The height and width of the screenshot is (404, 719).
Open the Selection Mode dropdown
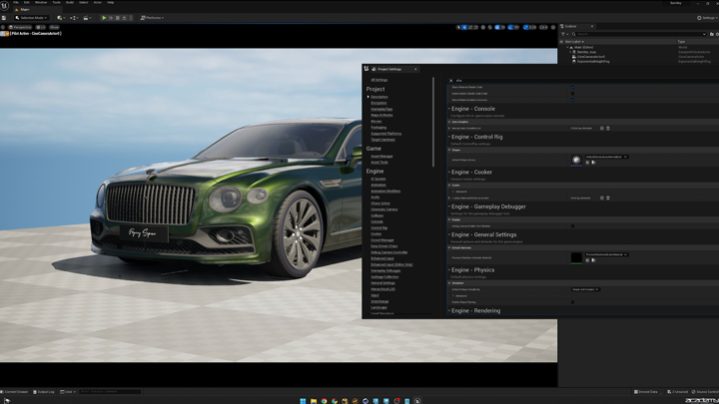31,18
